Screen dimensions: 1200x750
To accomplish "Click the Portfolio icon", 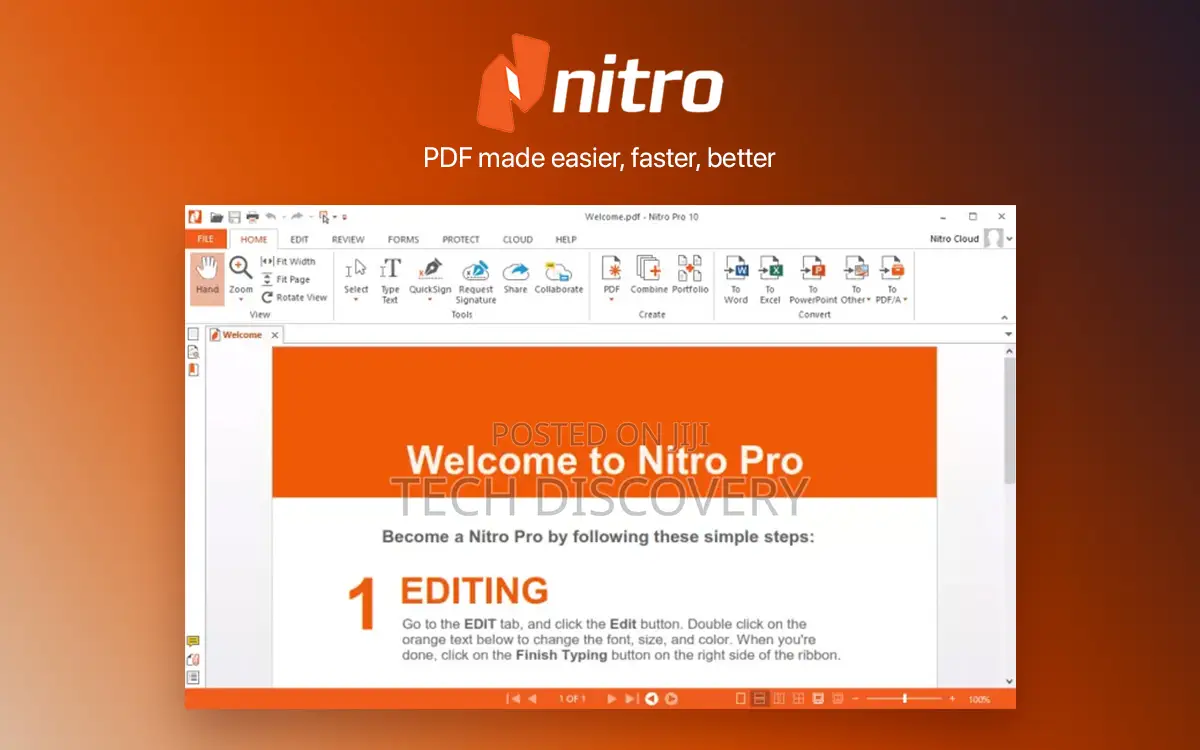I will tap(690, 268).
